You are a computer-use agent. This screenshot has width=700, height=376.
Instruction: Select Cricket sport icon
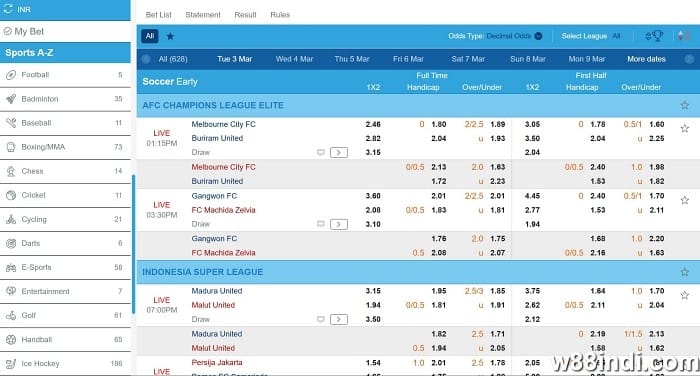click(11, 195)
